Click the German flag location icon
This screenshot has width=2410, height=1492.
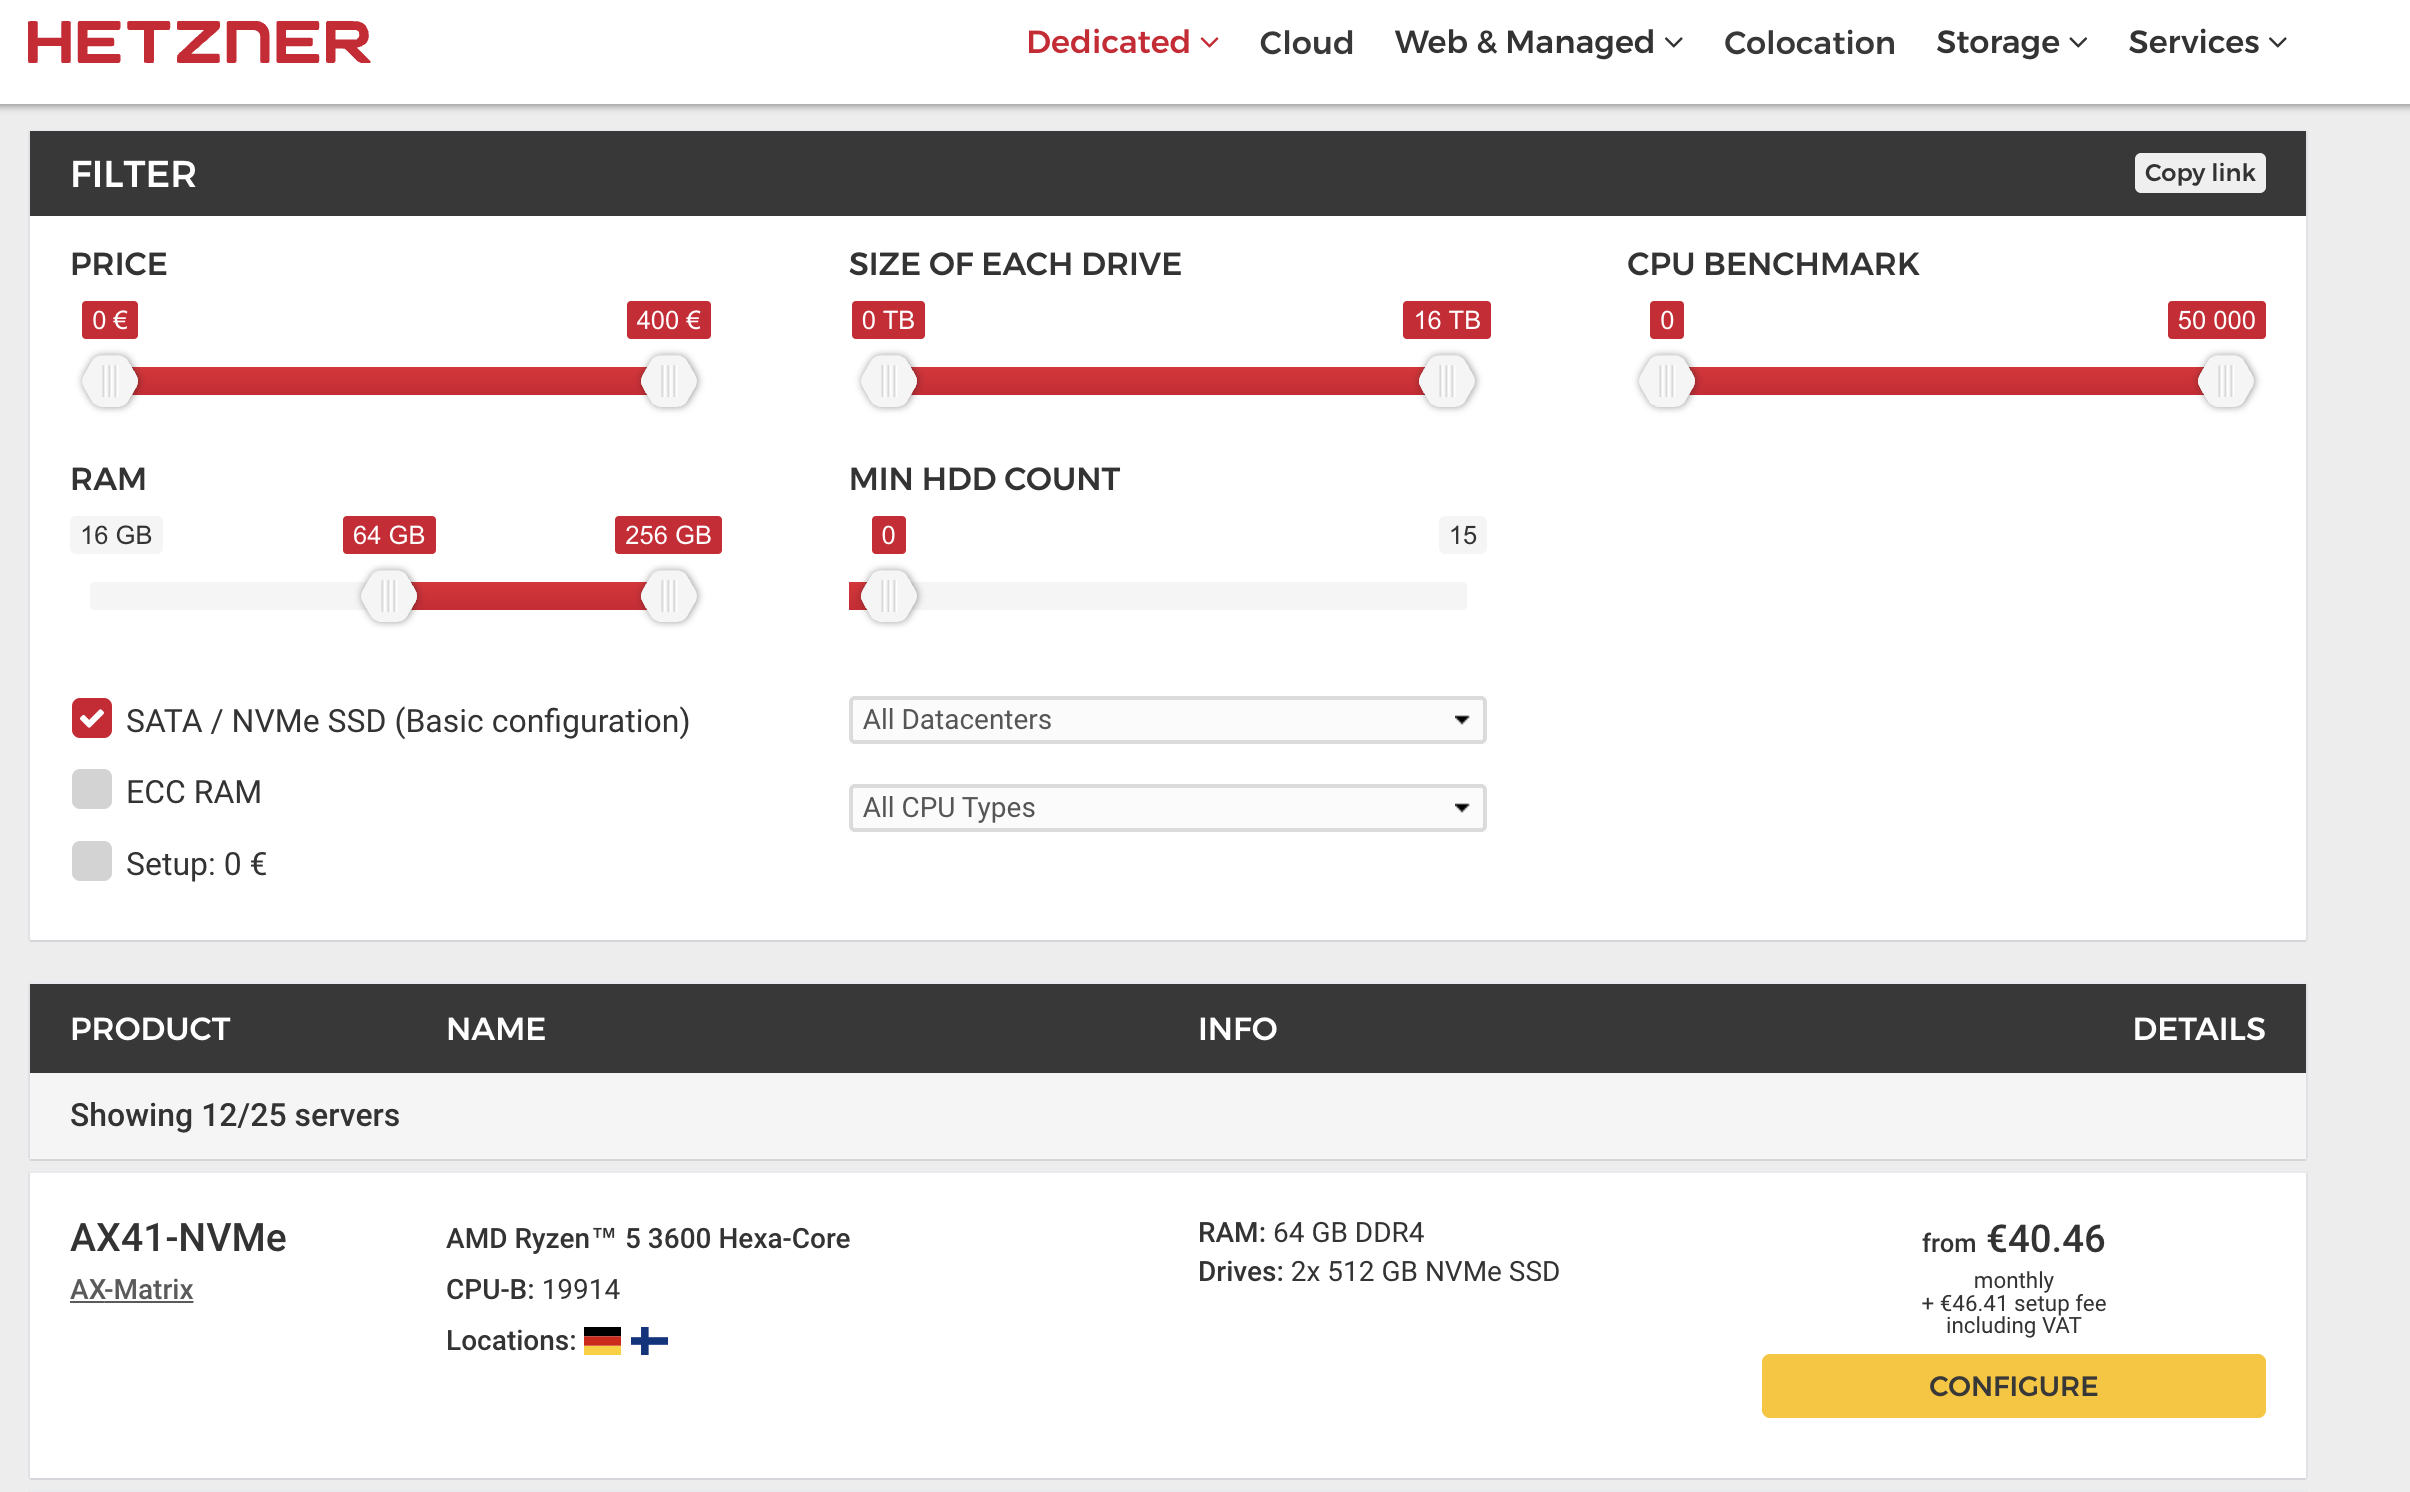[x=602, y=1340]
